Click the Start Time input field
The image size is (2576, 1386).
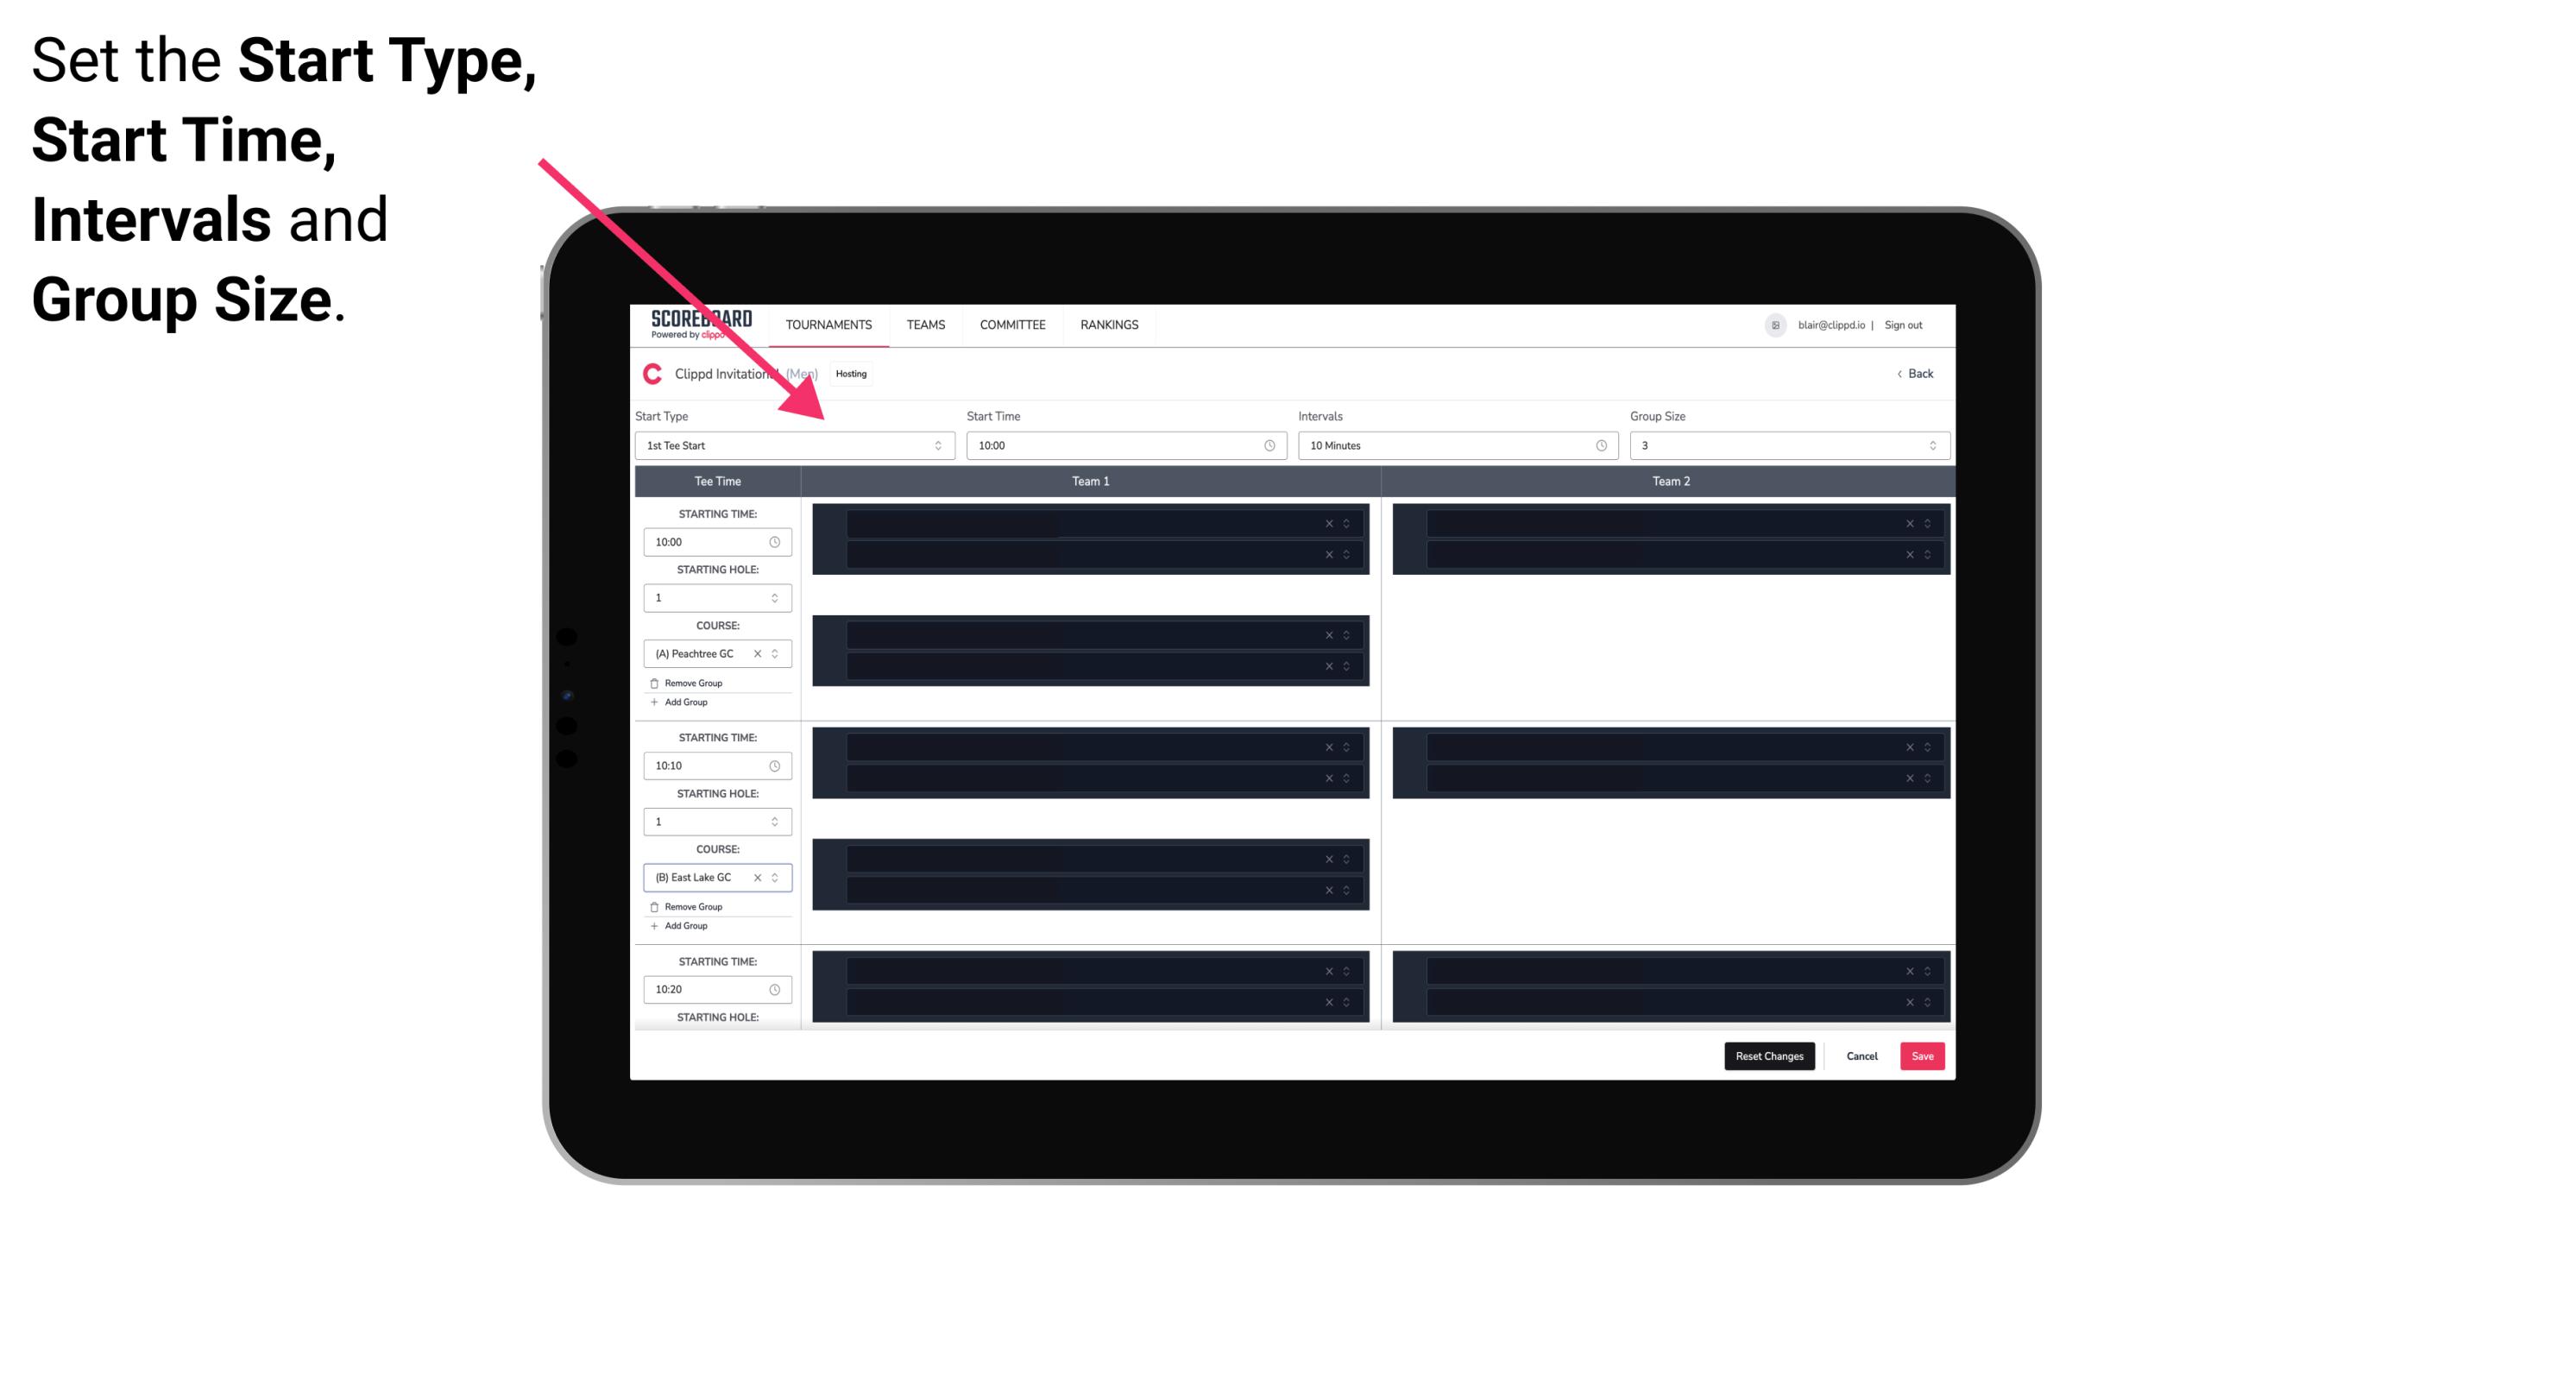pyautogui.click(x=1124, y=445)
